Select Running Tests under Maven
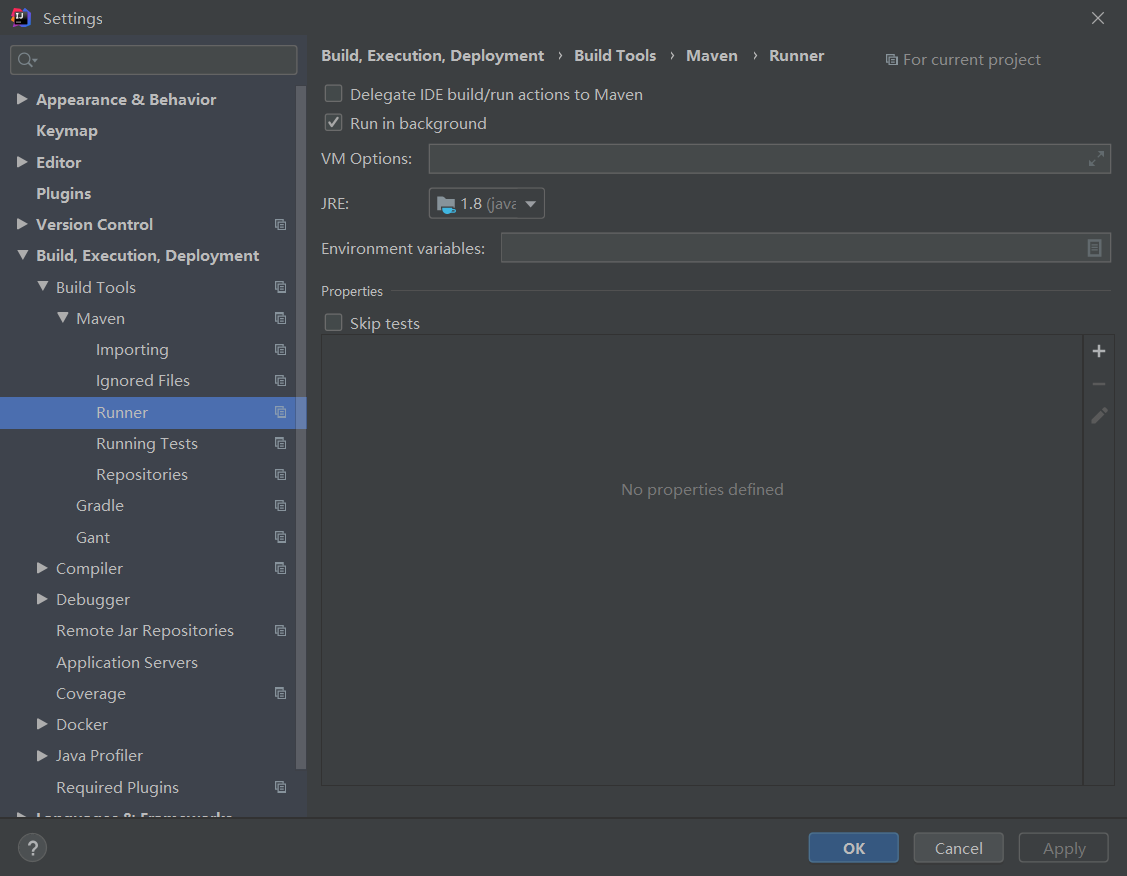Viewport: 1127px width, 876px height. coord(147,443)
